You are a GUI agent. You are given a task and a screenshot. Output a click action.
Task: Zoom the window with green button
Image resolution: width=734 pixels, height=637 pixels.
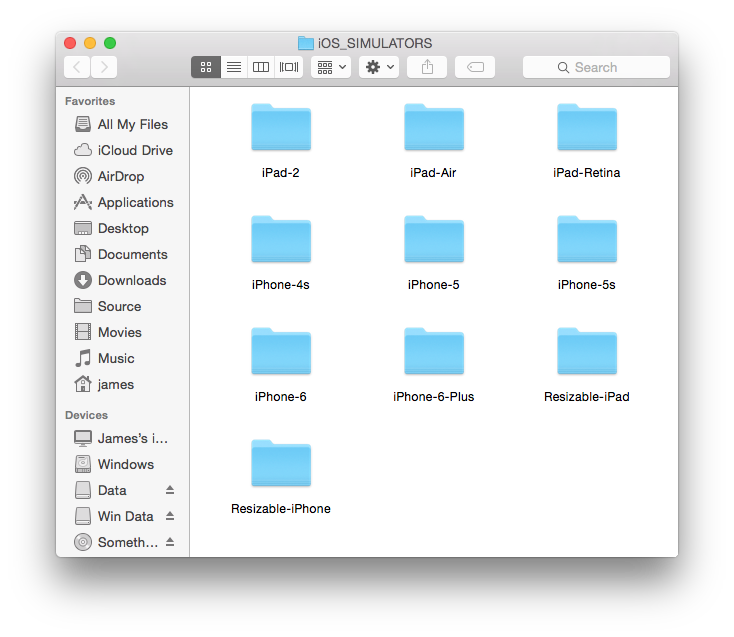(x=110, y=43)
